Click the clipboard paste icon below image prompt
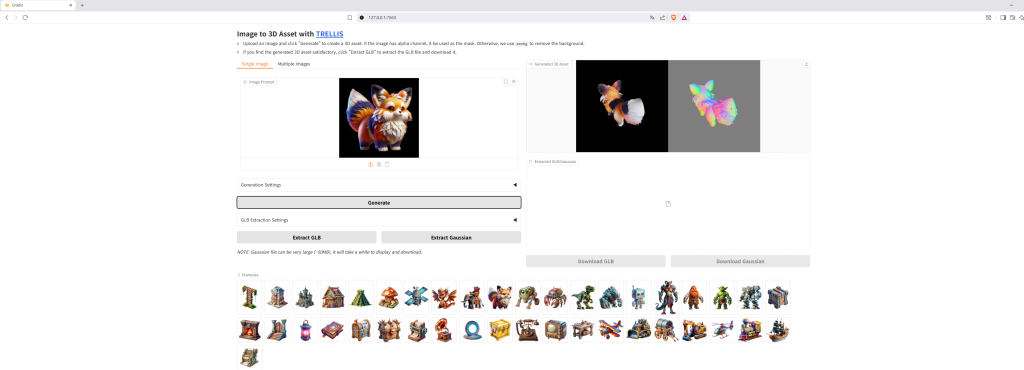Viewport: 1024px width, 370px height. (387, 164)
